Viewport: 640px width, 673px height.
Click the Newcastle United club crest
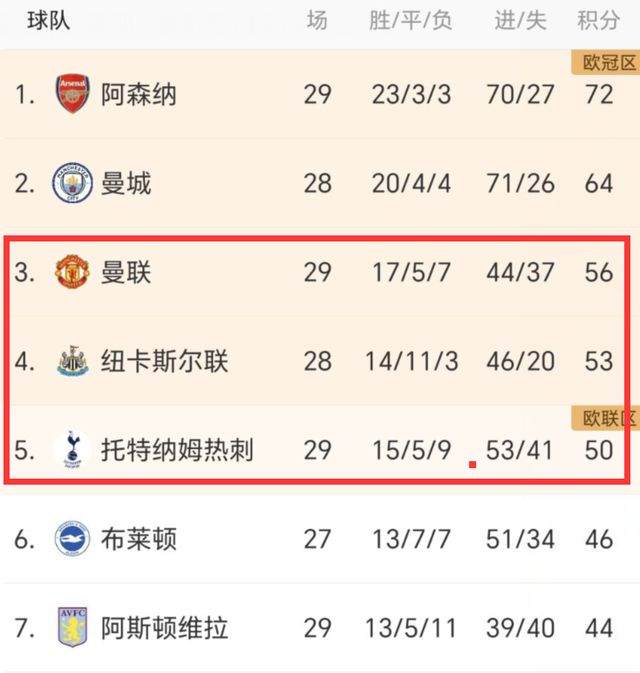point(73,361)
